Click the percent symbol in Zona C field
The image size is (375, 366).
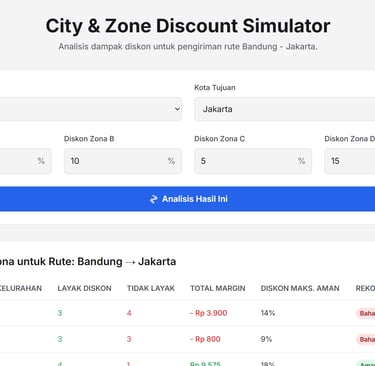coord(301,161)
